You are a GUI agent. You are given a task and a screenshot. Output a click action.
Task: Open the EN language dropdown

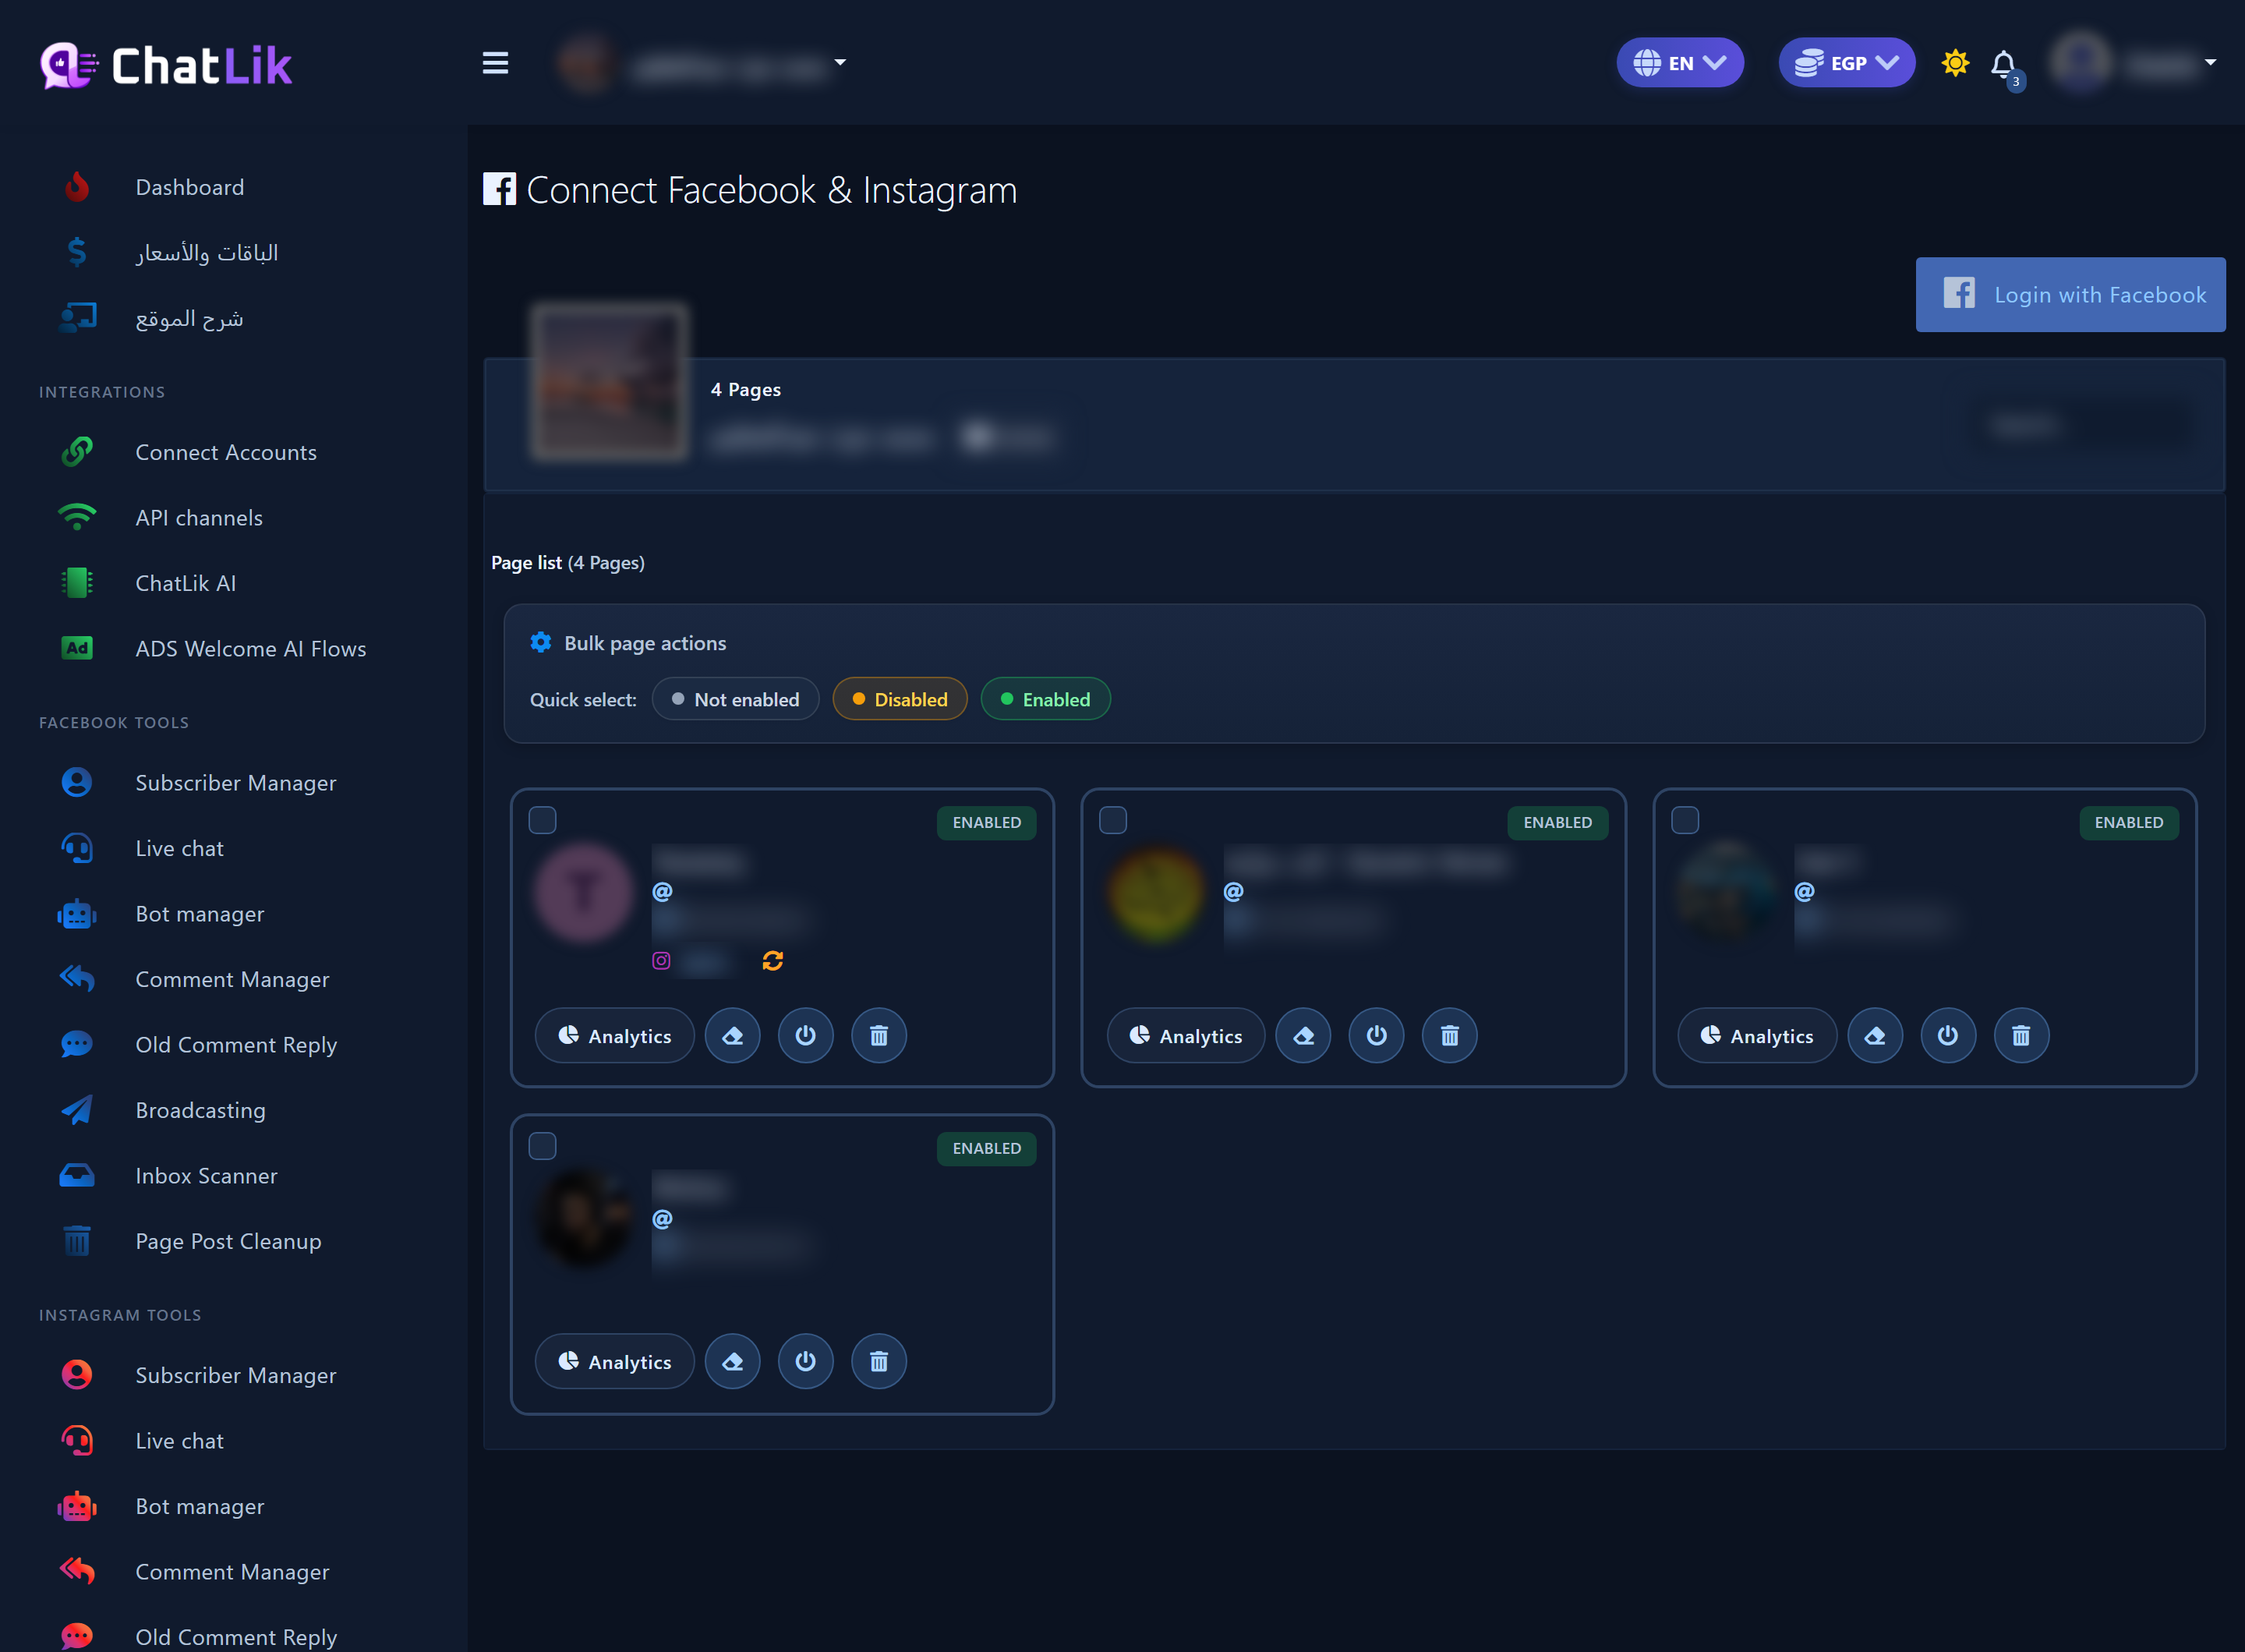(x=1680, y=63)
